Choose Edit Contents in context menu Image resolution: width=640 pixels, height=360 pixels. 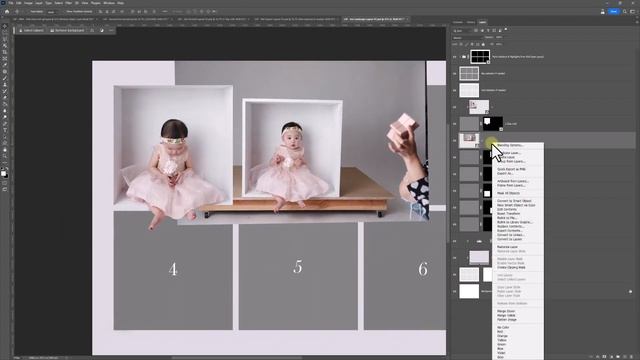coord(507,209)
